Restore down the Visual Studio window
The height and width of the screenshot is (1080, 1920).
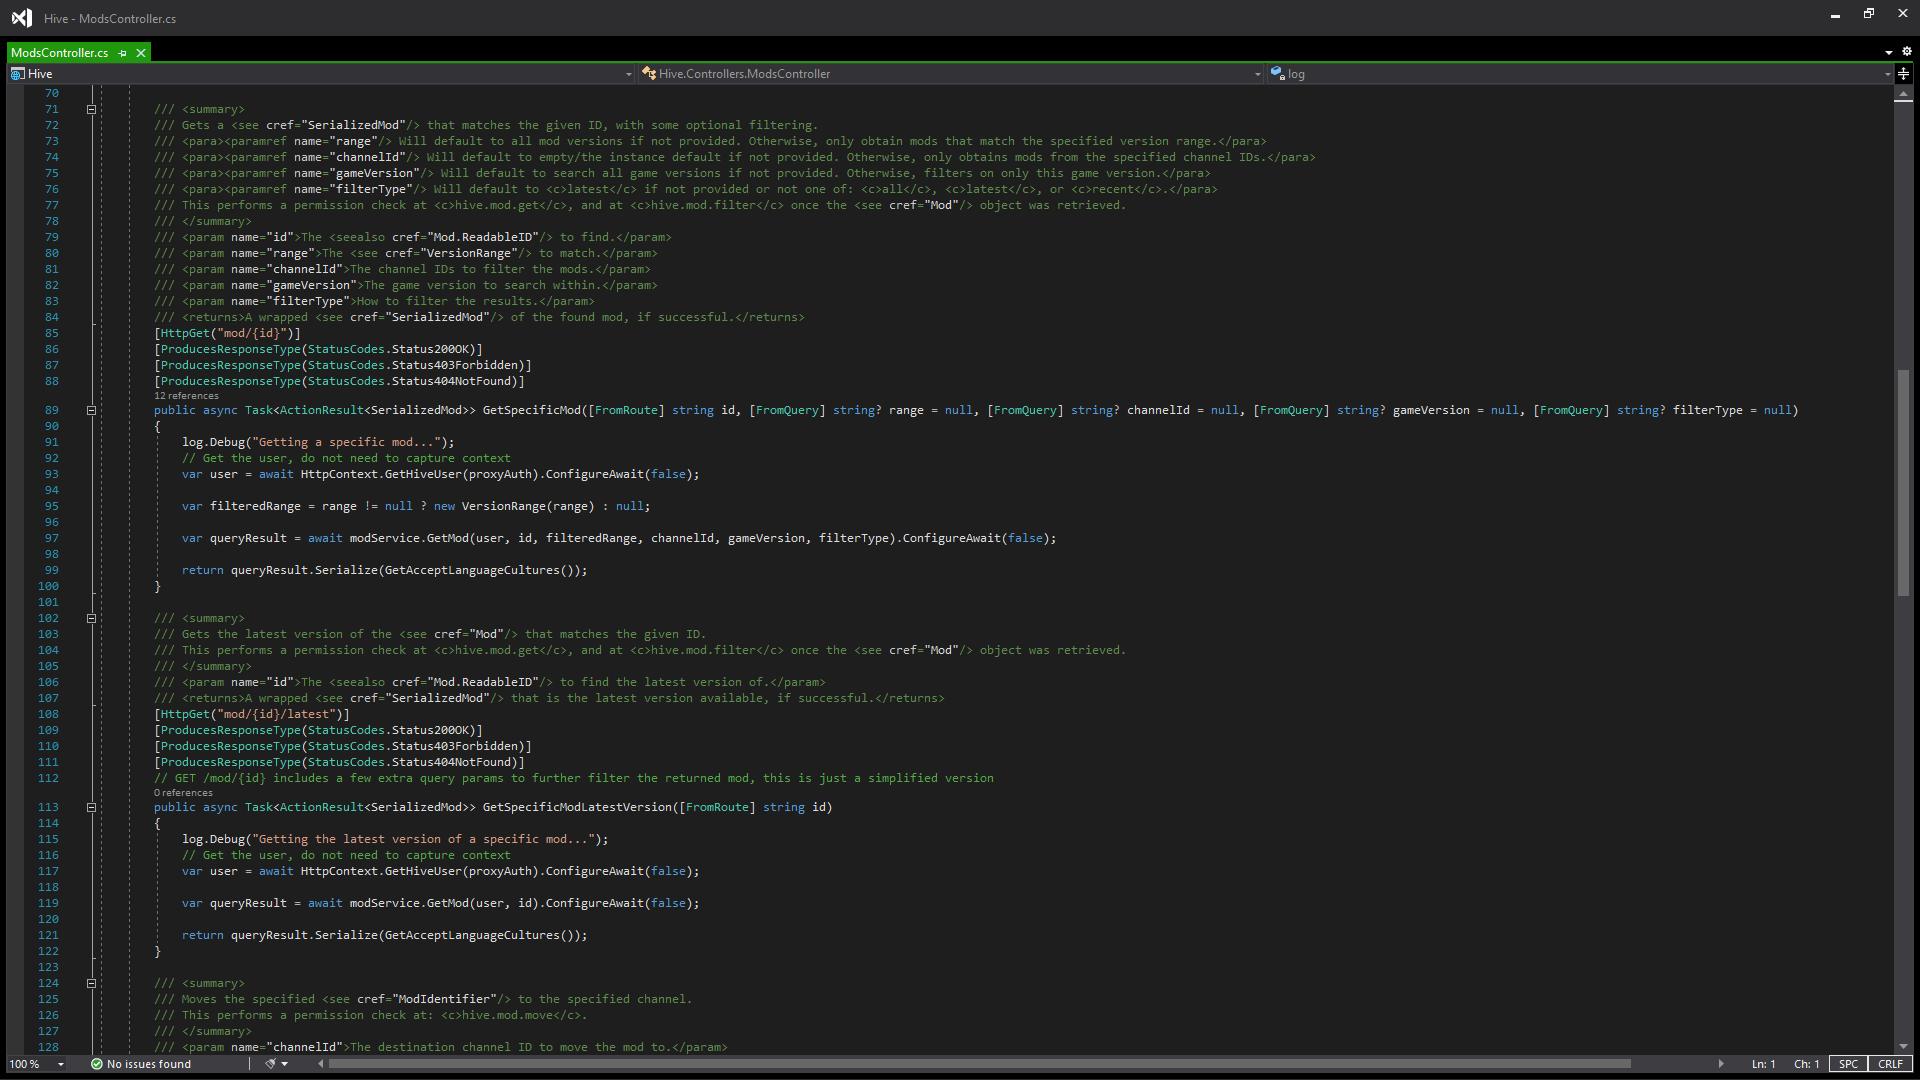[x=1868, y=15]
